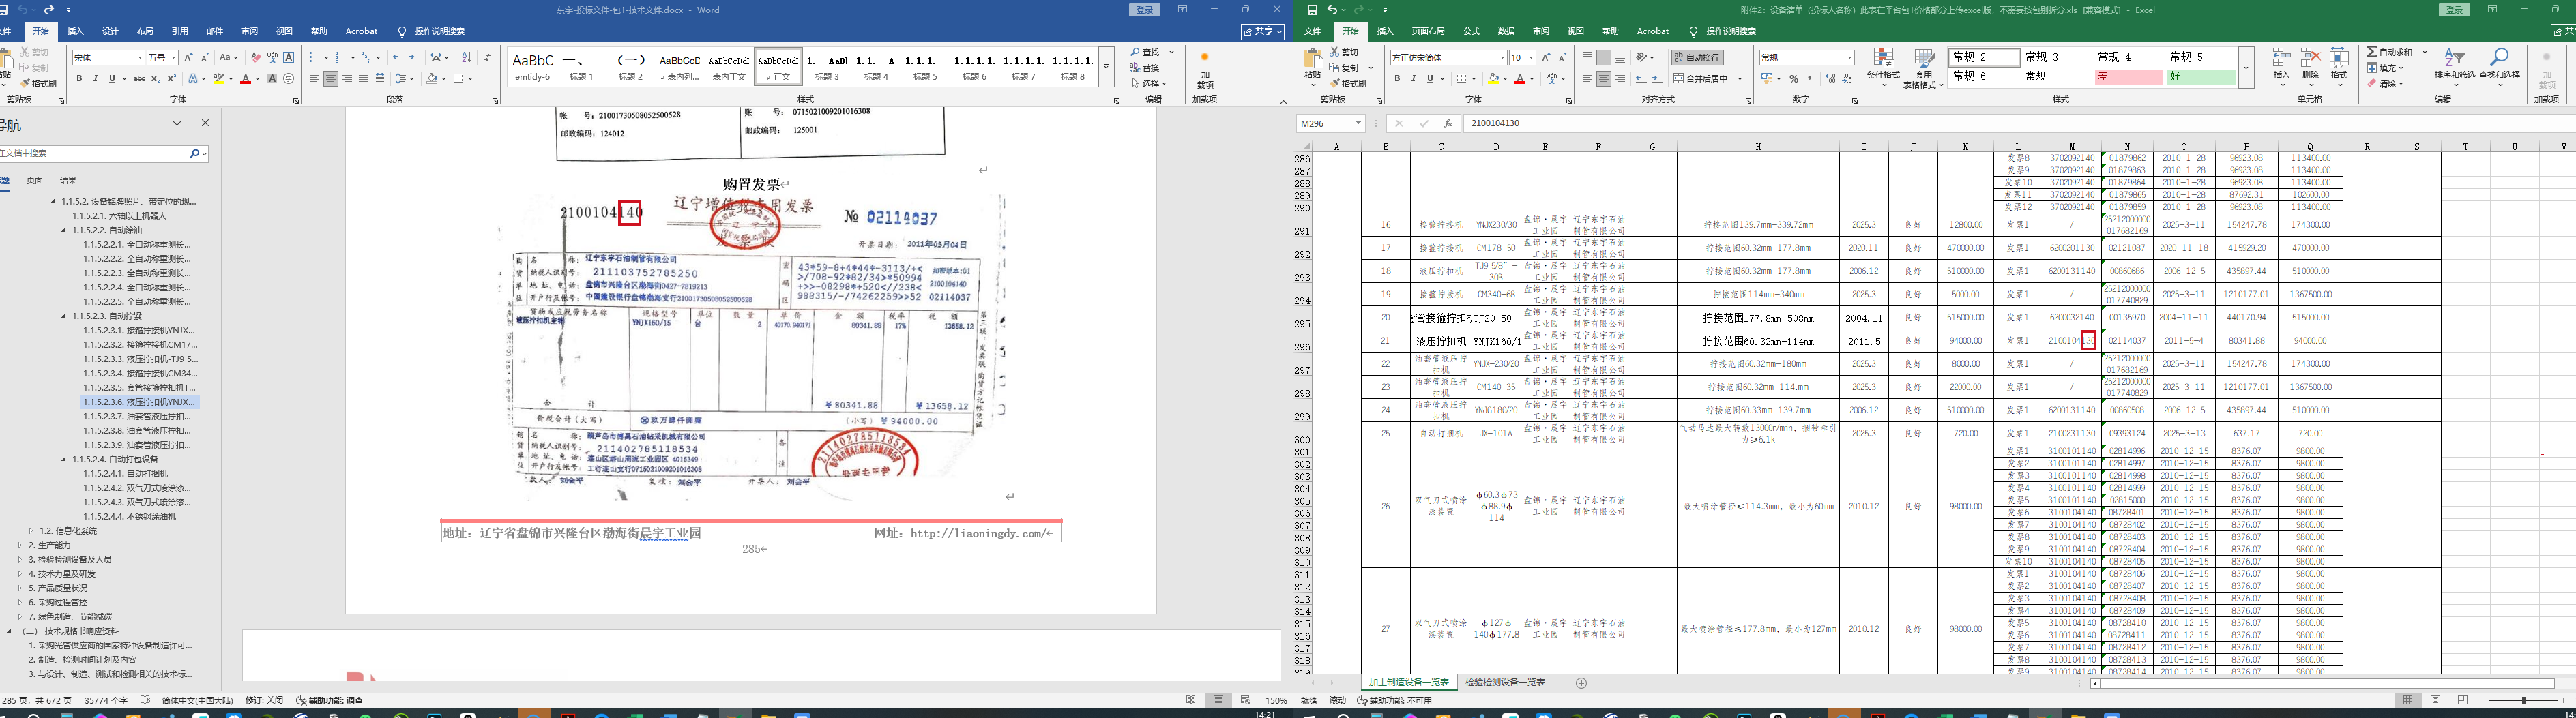Click 自动求和 (AutoSum) in Excel
2576x718 pixels.
2390,52
